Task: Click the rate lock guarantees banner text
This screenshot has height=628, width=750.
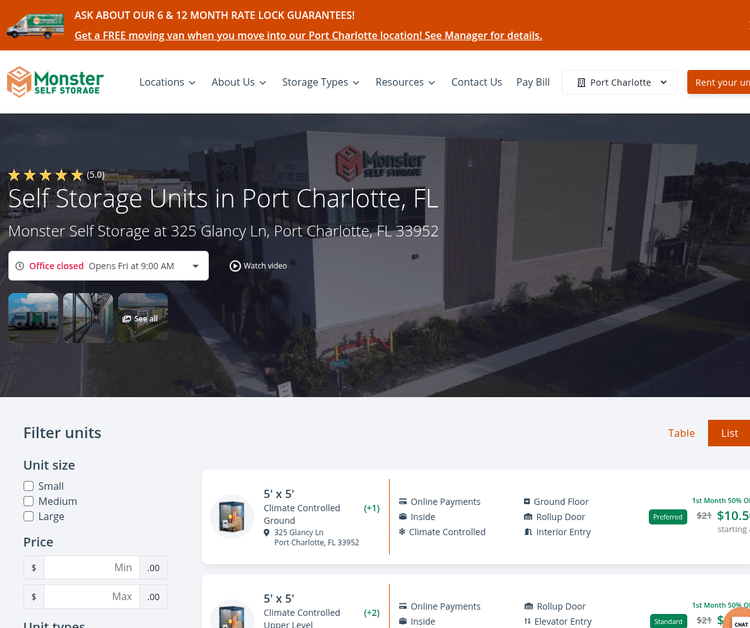Action: 214,15
